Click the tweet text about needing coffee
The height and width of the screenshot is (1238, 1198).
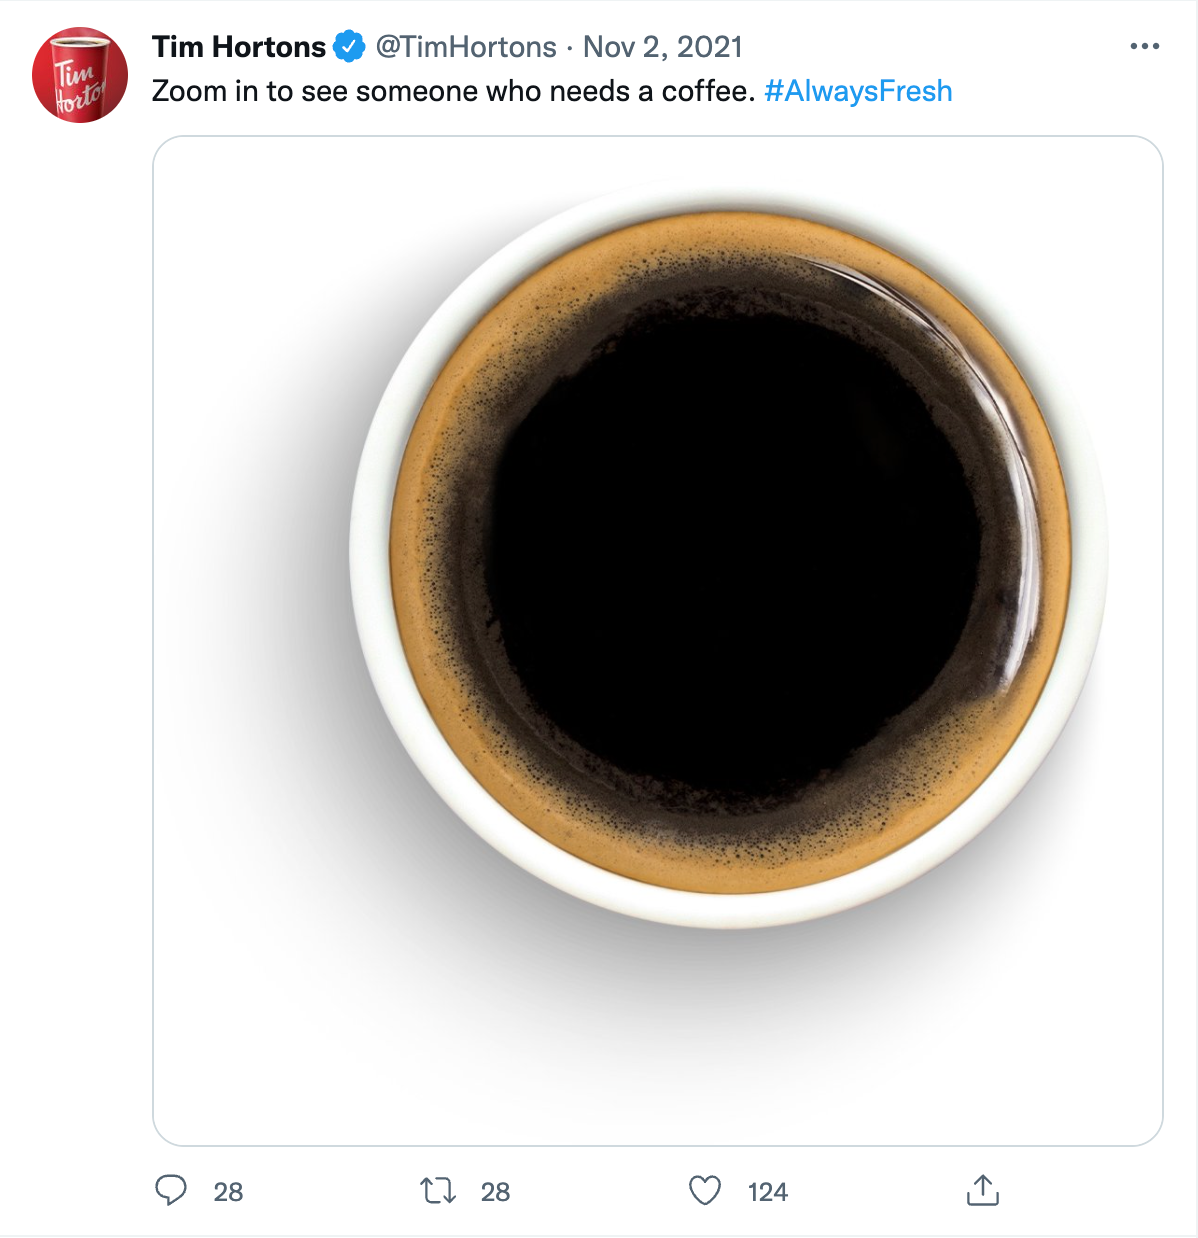click(x=453, y=91)
